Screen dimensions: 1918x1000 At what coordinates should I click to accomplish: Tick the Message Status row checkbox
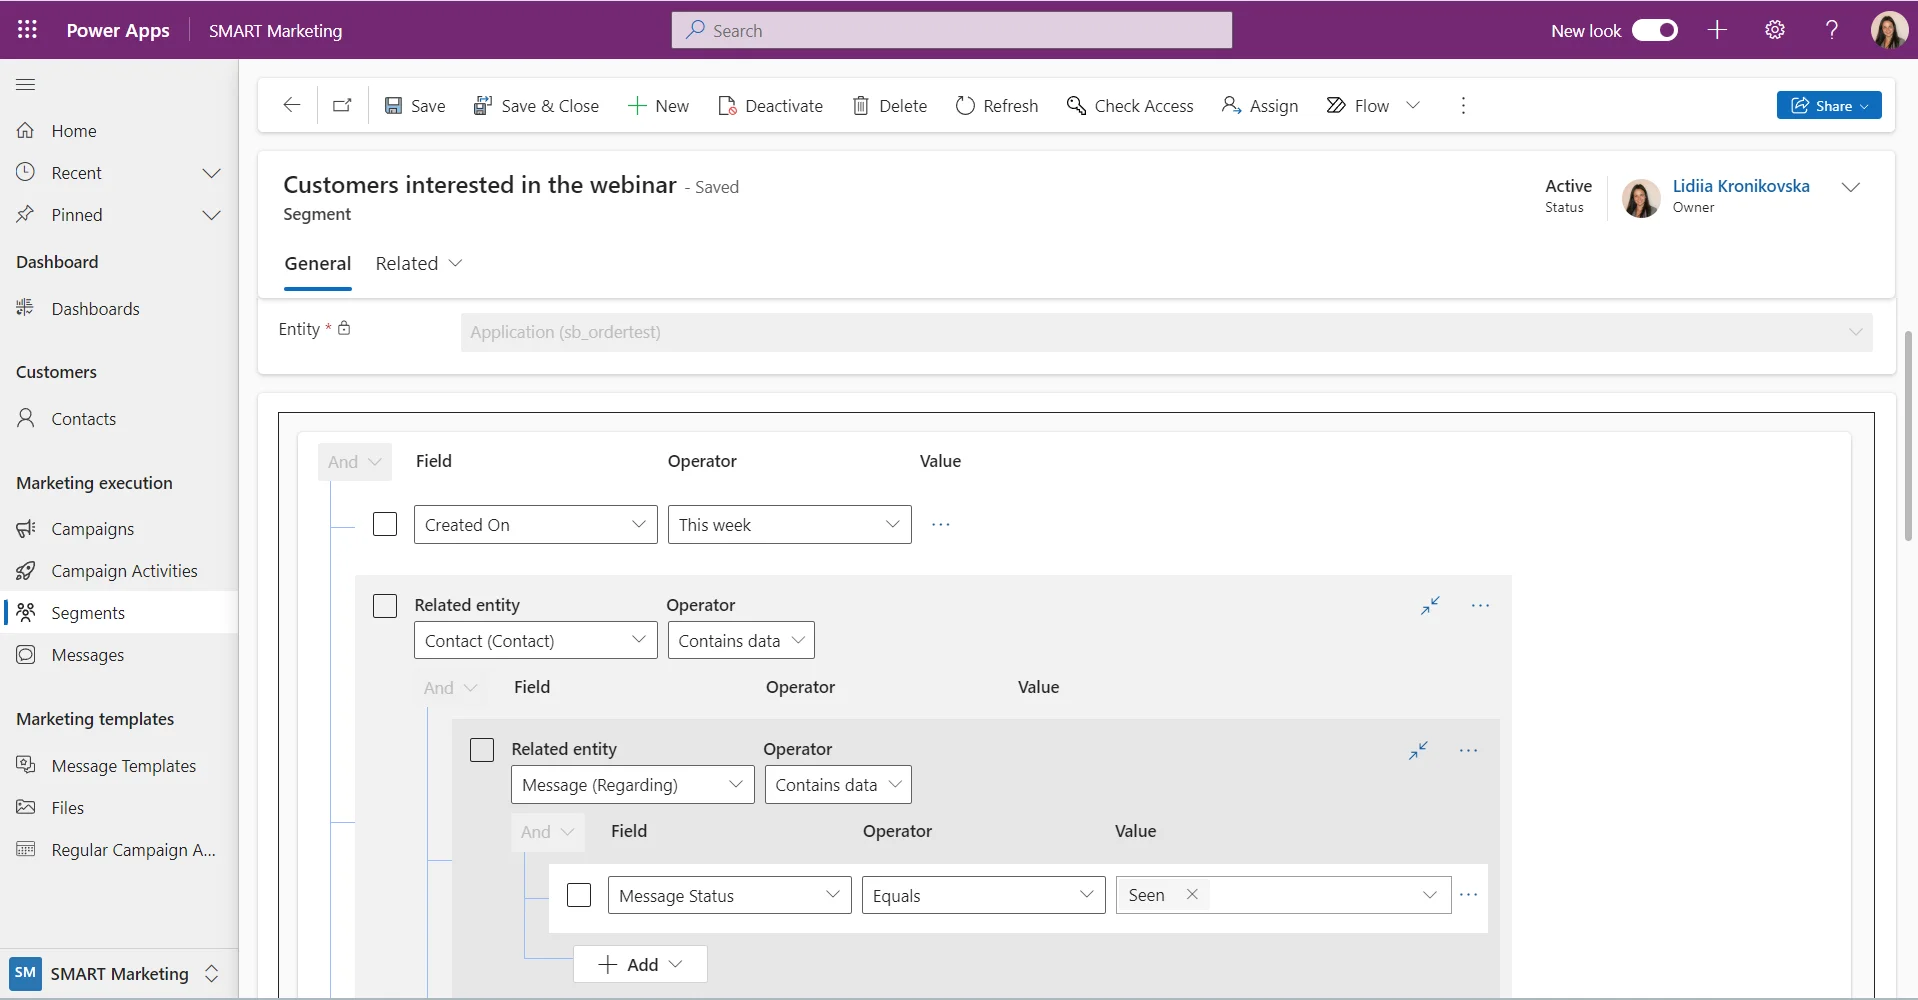[579, 895]
